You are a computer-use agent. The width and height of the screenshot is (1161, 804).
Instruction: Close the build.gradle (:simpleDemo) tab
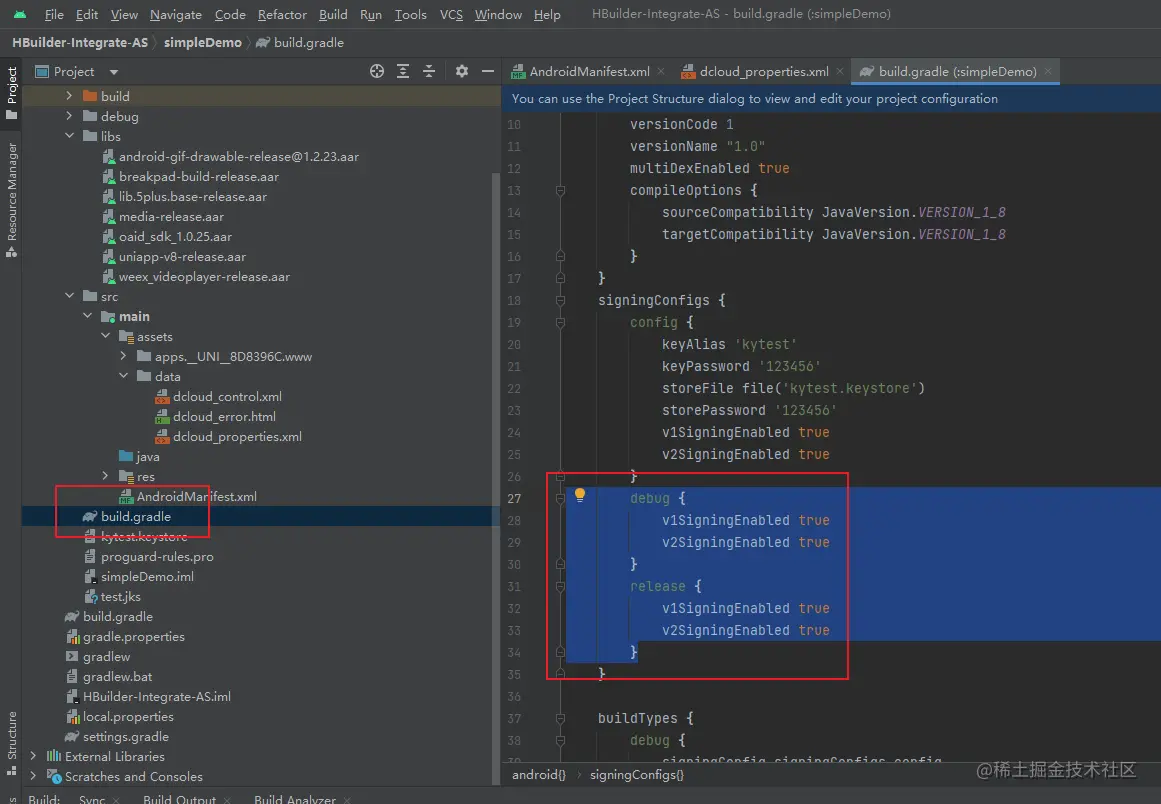(1048, 71)
